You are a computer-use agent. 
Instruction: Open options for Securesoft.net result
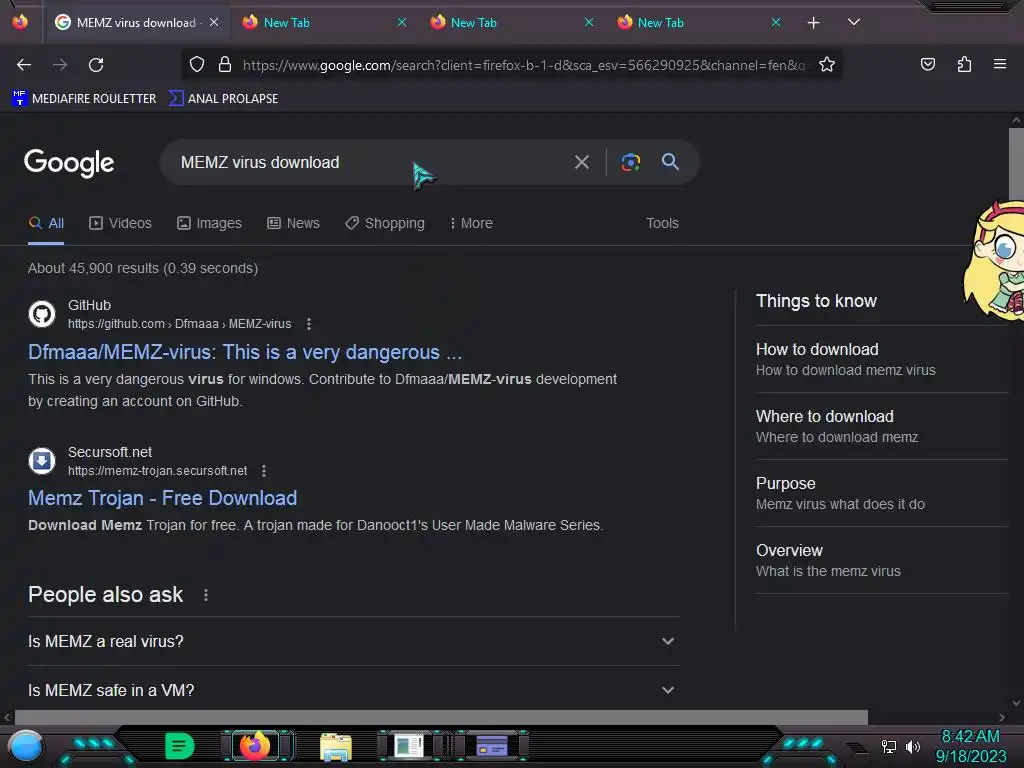264,471
